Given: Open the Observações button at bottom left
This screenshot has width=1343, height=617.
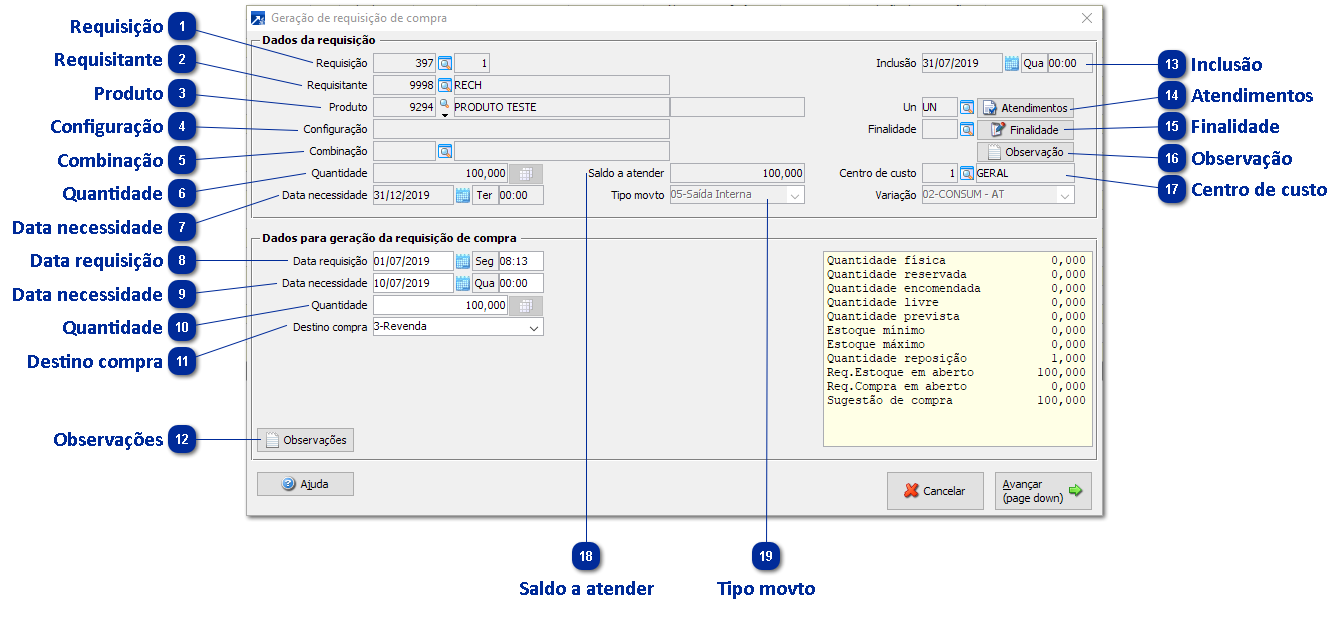Looking at the screenshot, I should click(305, 440).
